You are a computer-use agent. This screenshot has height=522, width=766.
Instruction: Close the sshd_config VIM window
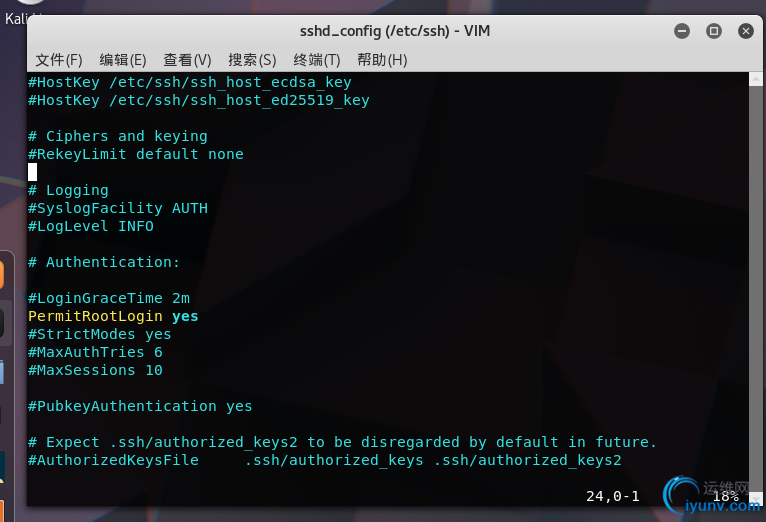[x=745, y=31]
